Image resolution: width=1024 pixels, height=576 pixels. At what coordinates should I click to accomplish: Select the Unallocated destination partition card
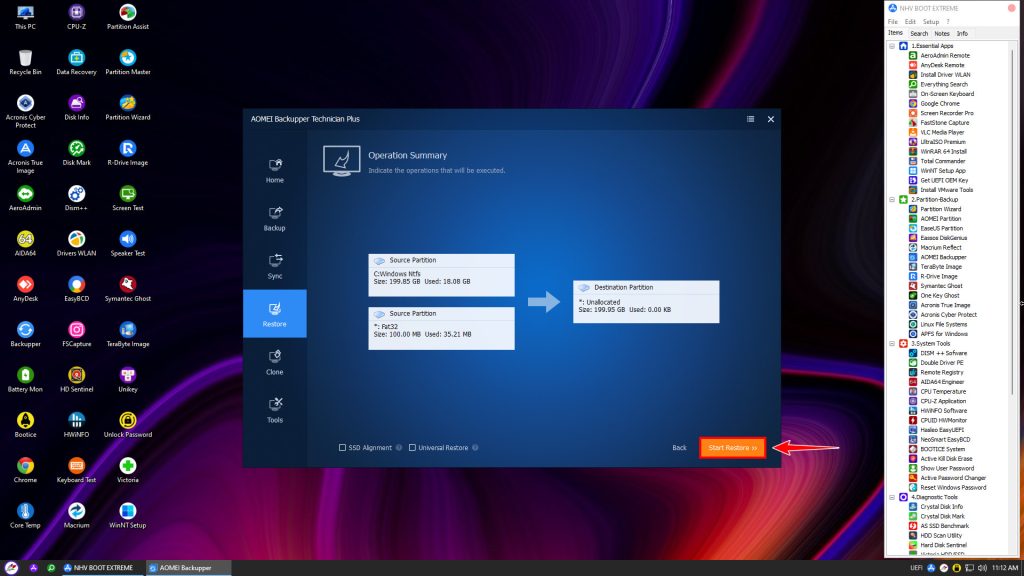(646, 302)
